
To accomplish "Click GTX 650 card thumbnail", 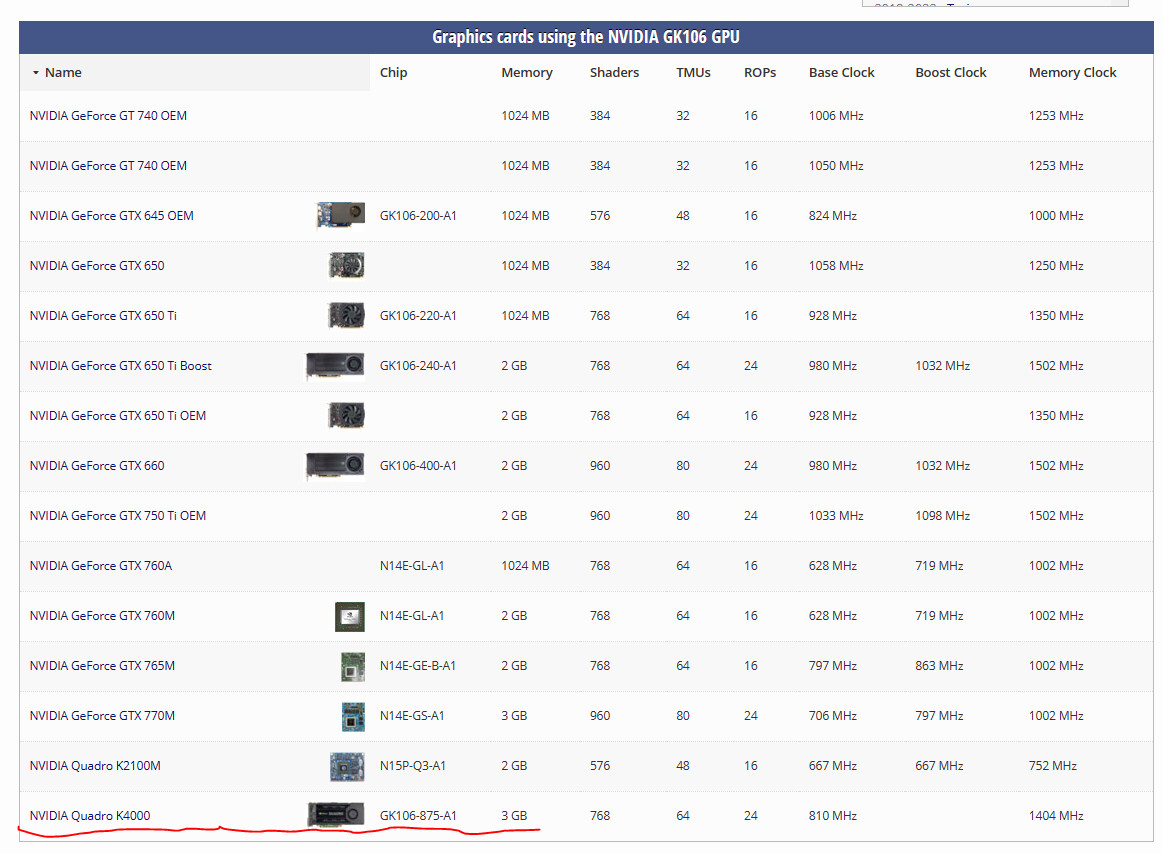I will pos(347,265).
